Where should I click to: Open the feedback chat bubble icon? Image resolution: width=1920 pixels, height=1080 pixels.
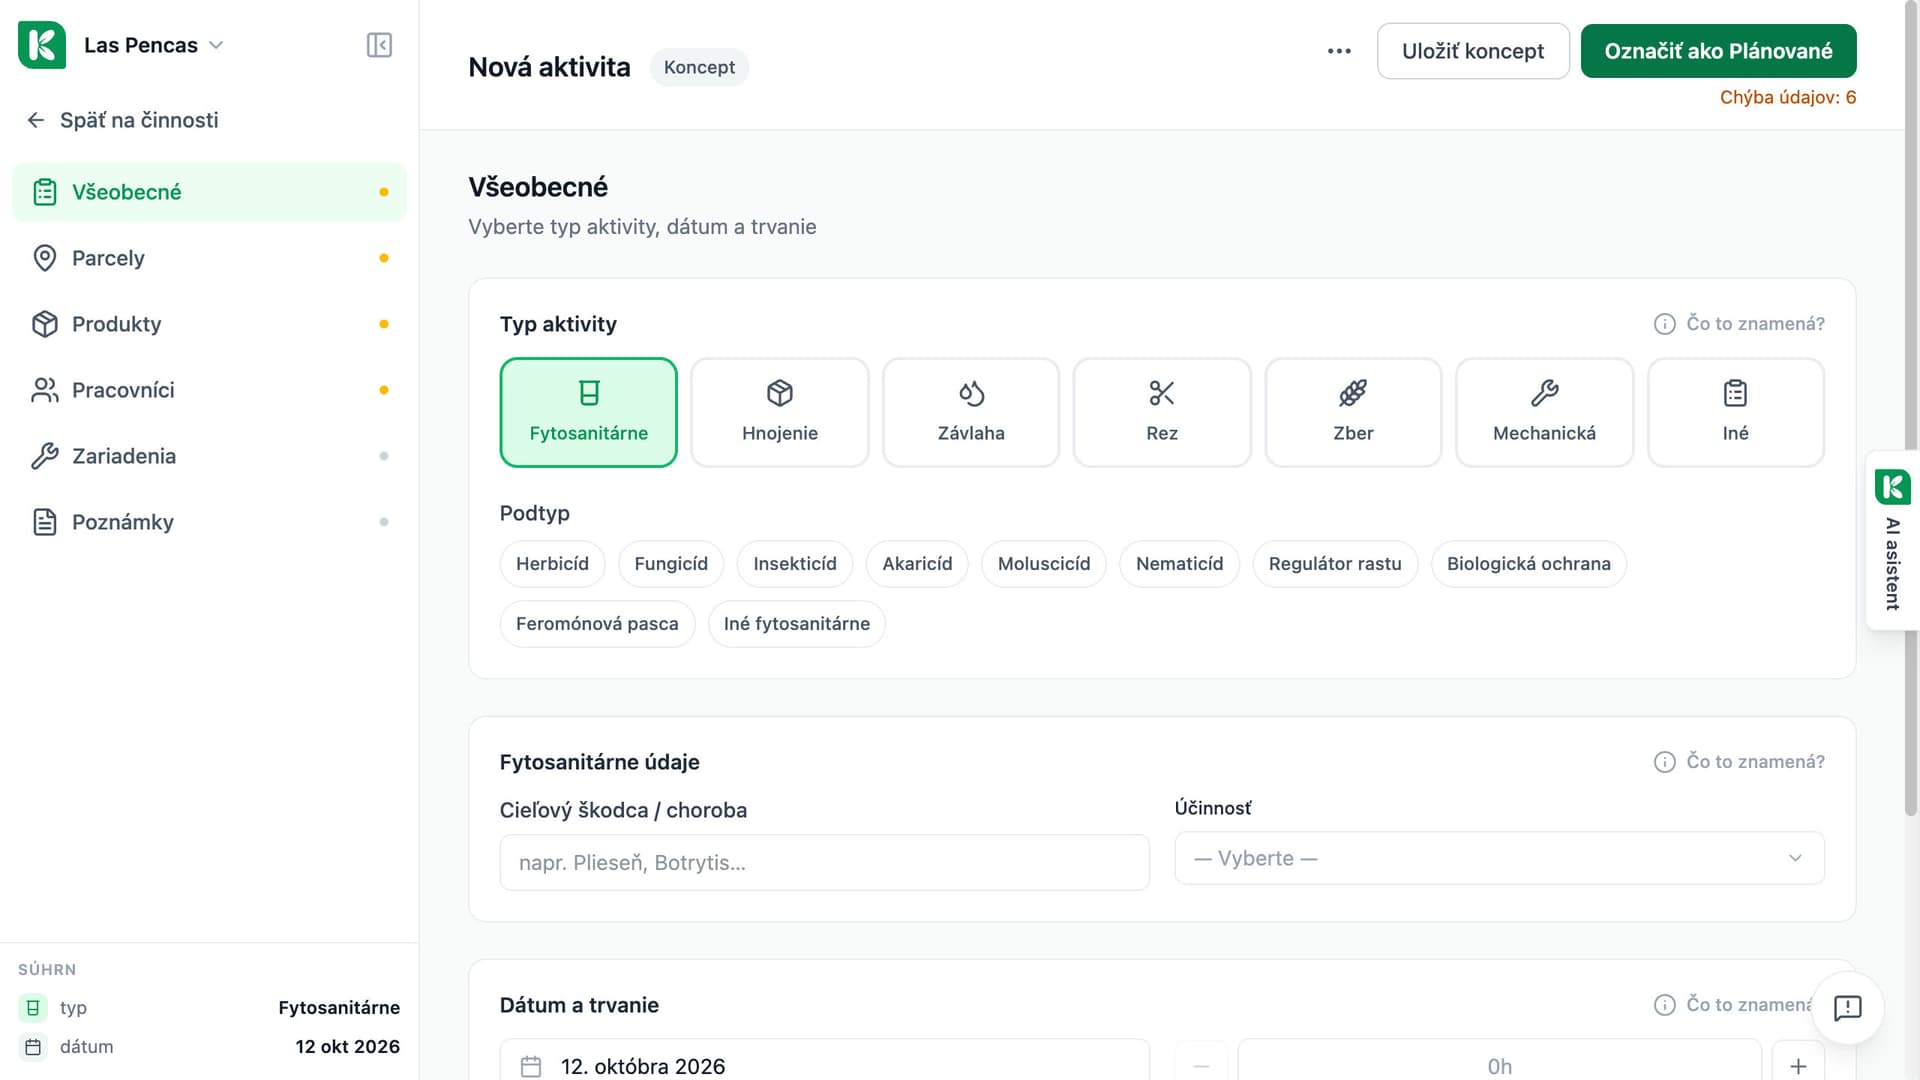(1847, 1007)
